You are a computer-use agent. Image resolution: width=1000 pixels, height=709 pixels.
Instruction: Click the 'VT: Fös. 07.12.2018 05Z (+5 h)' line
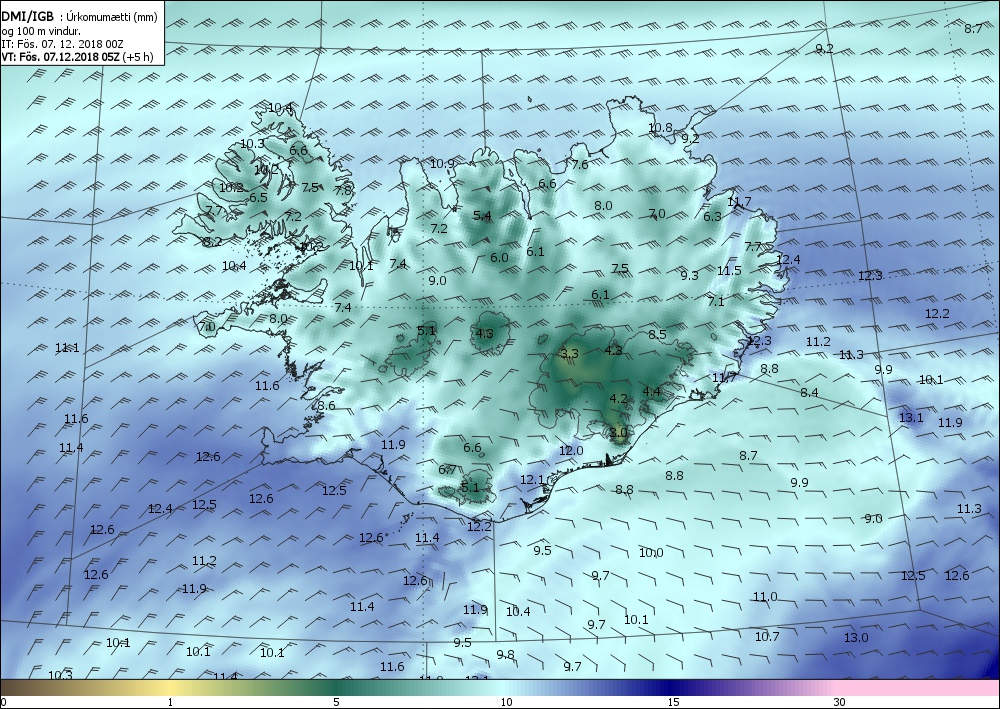coord(77,57)
